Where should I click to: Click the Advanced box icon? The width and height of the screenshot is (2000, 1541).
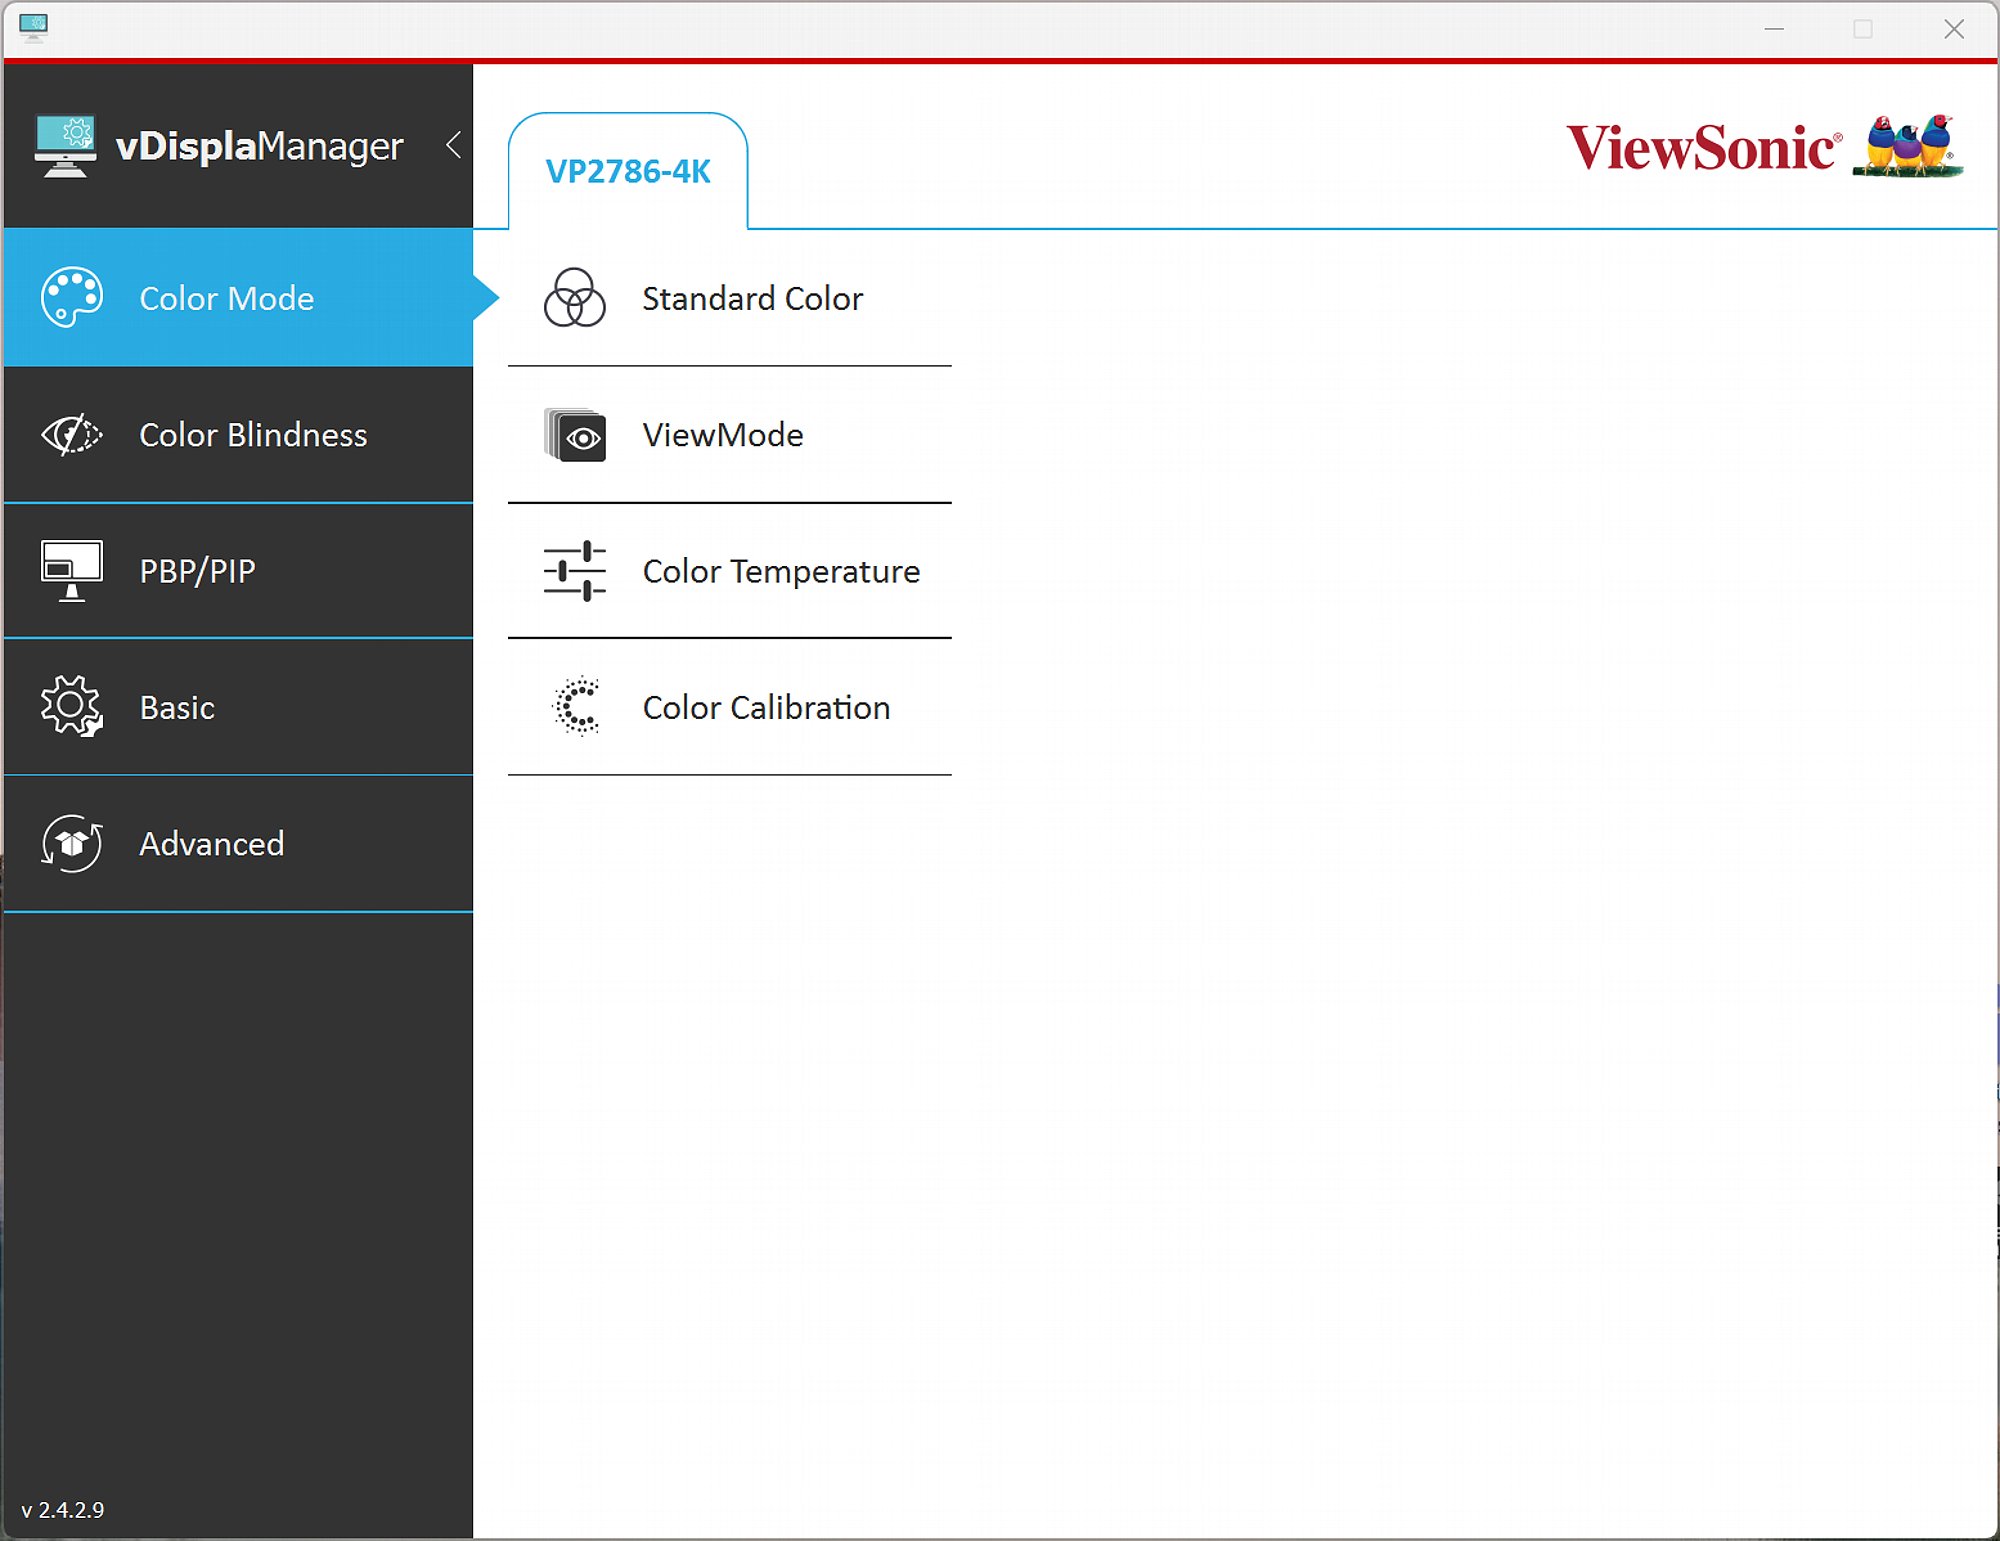[x=71, y=844]
